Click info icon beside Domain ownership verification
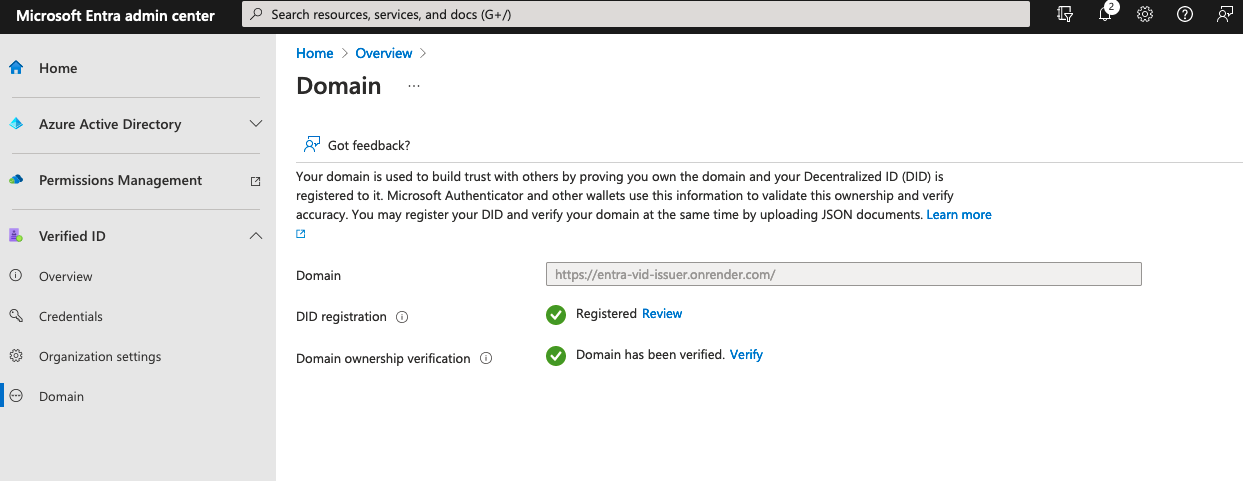The image size is (1243, 481). coord(486,358)
